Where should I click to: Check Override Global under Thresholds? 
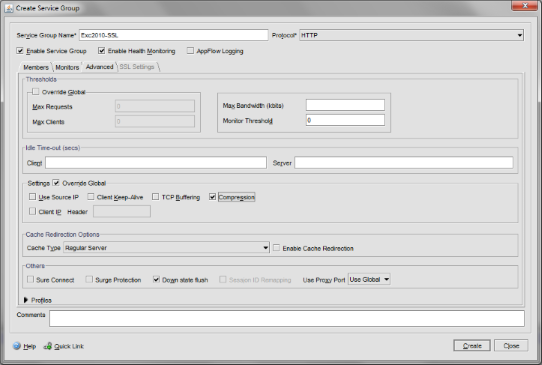[x=36, y=92]
